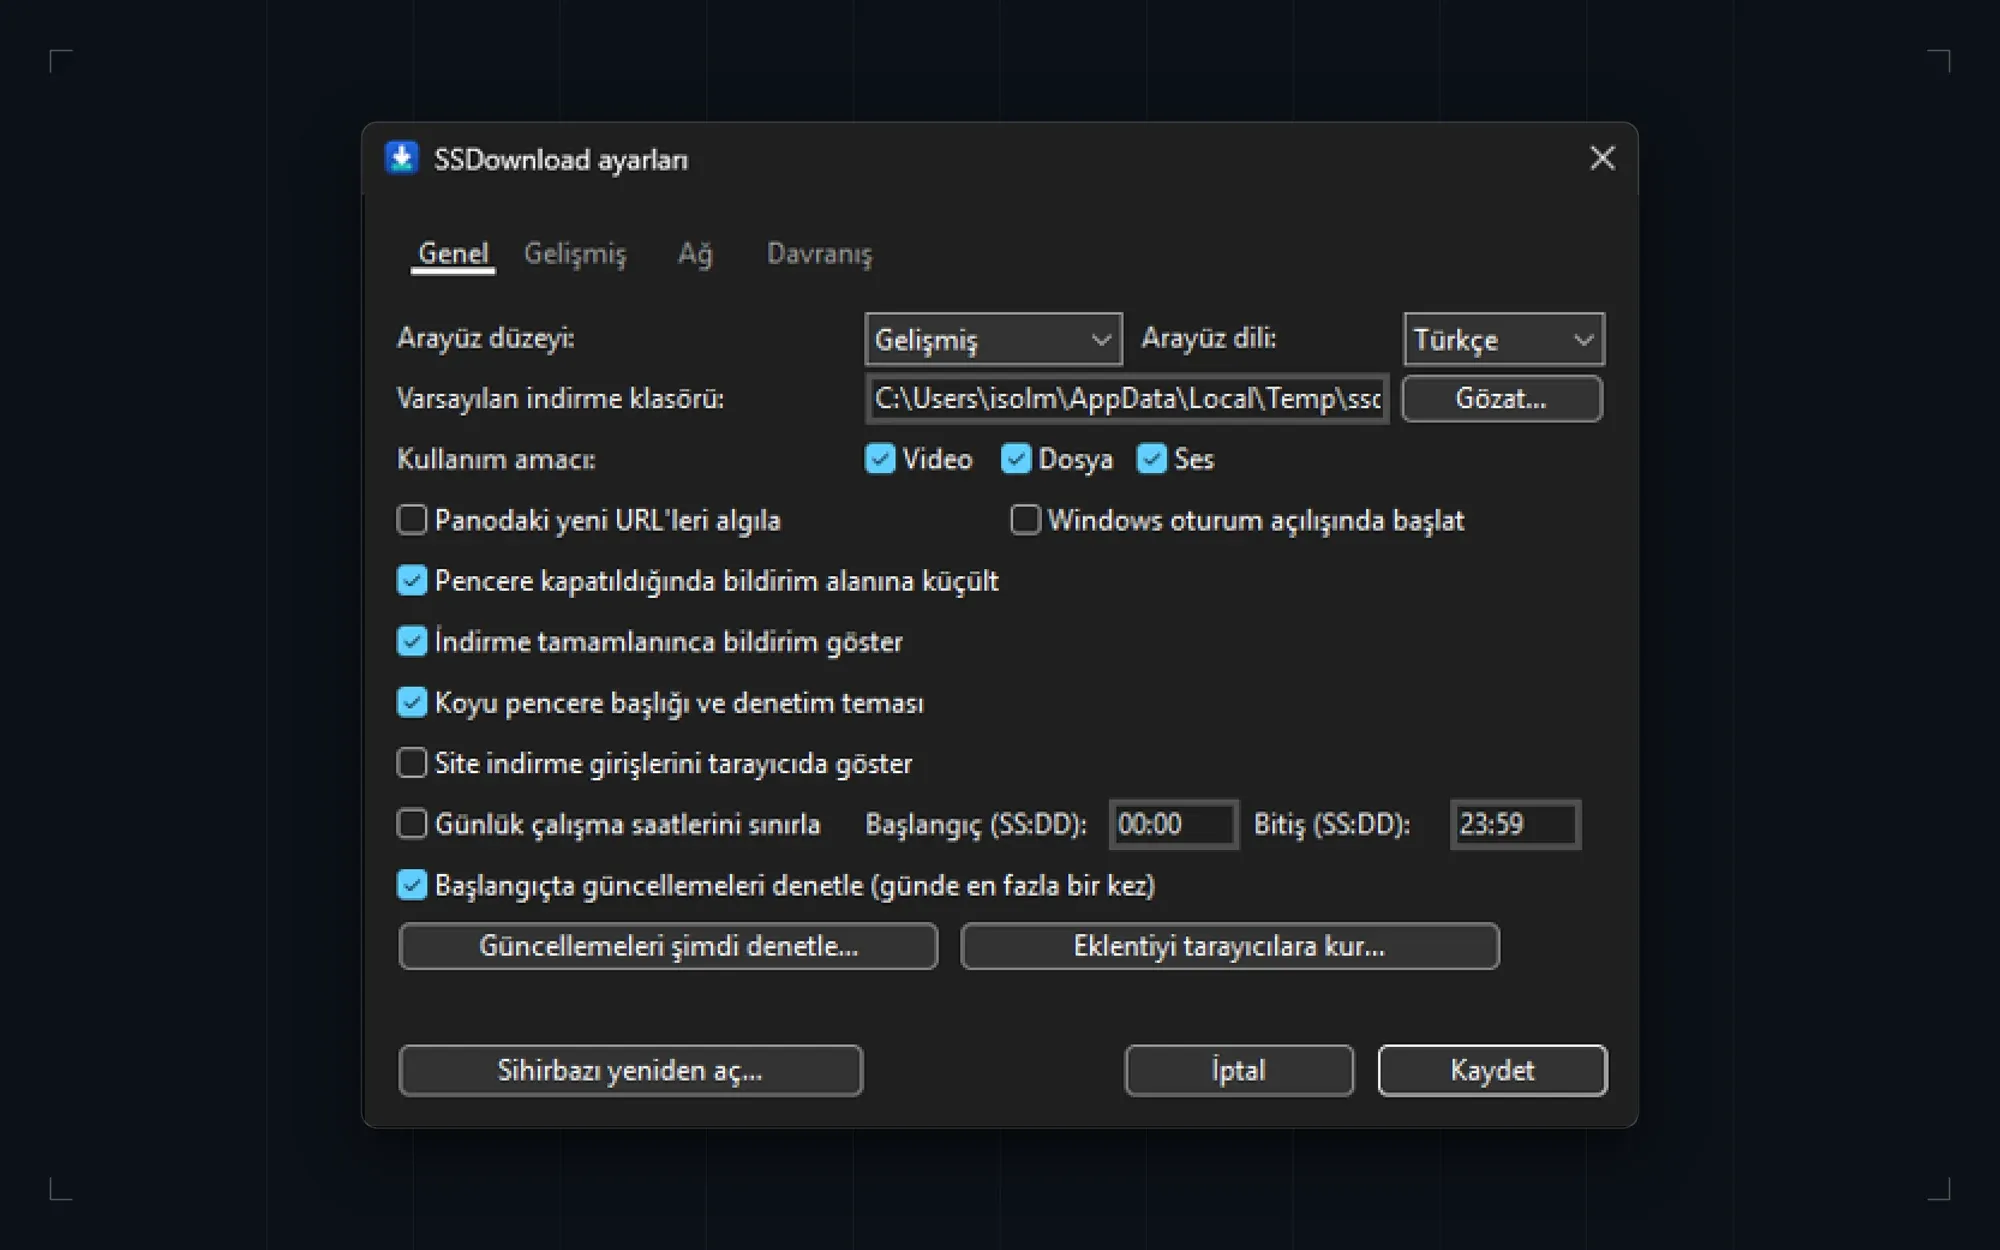2000x1250 pixels.
Task: Click the Kullanım amacı: label
Action: (496, 460)
